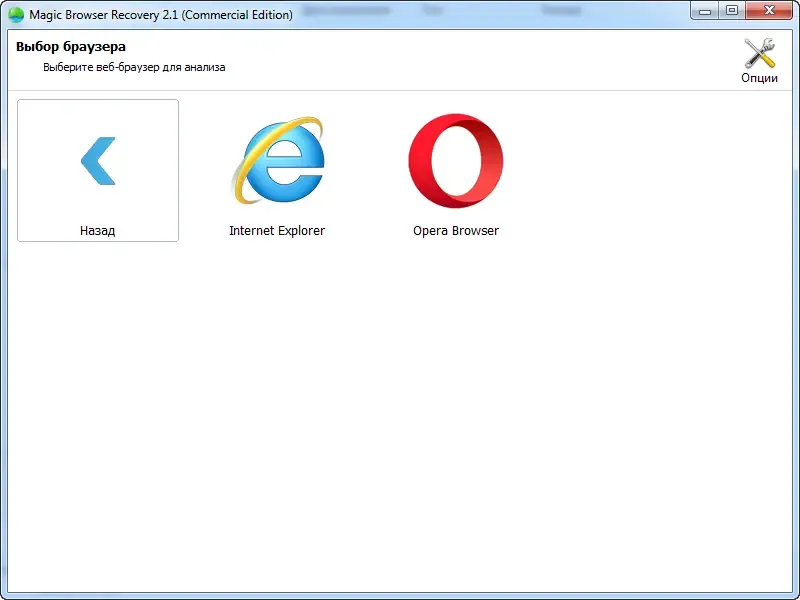The image size is (800, 600).
Task: Choose the Opera Browser icon
Action: pyautogui.click(x=456, y=161)
